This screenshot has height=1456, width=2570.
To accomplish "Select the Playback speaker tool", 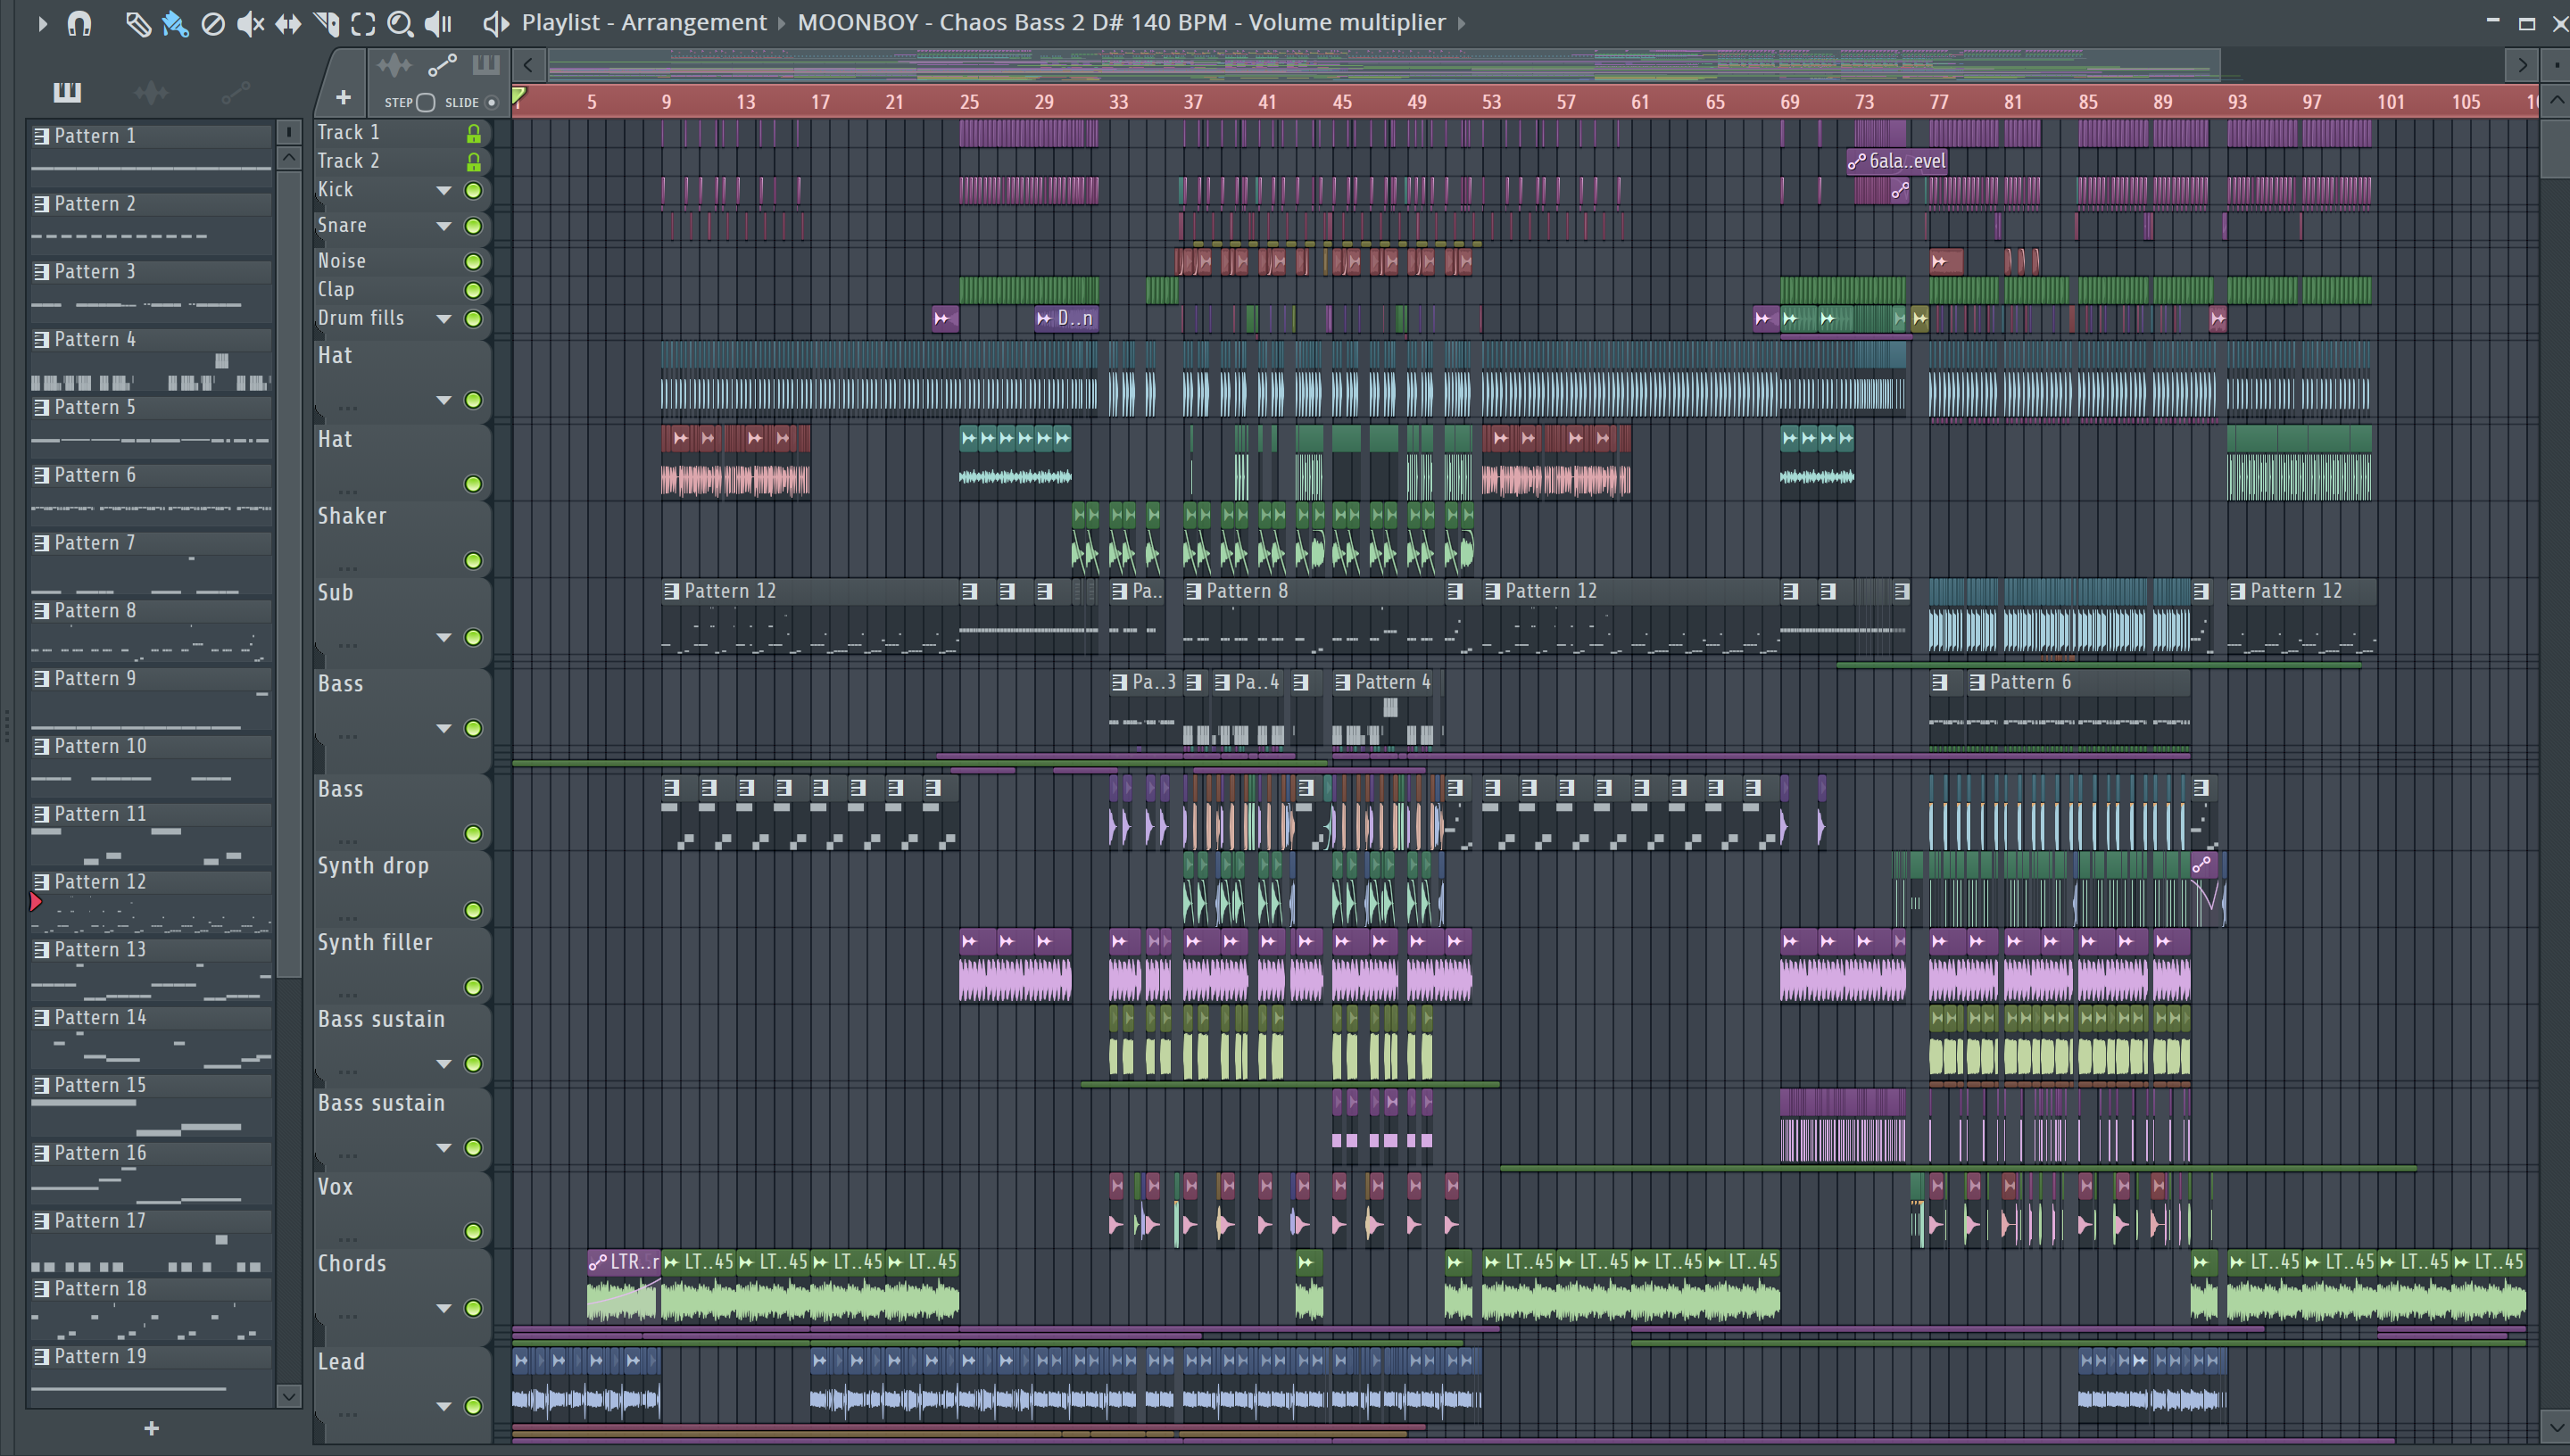I will pyautogui.click(x=438, y=23).
